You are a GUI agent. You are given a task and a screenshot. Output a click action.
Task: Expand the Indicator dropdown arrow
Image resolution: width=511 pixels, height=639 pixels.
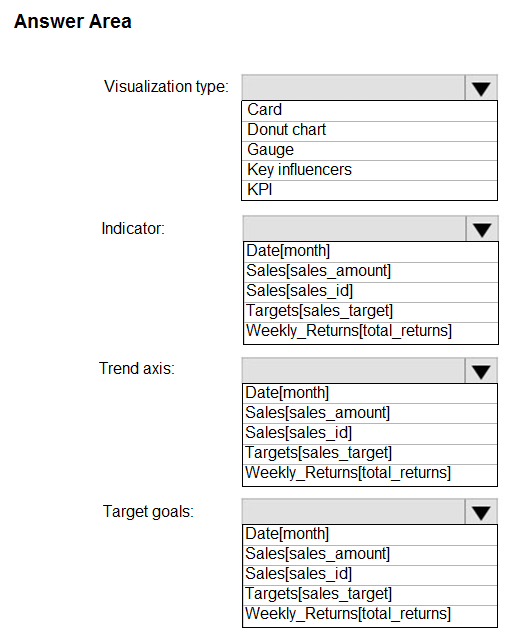point(482,229)
